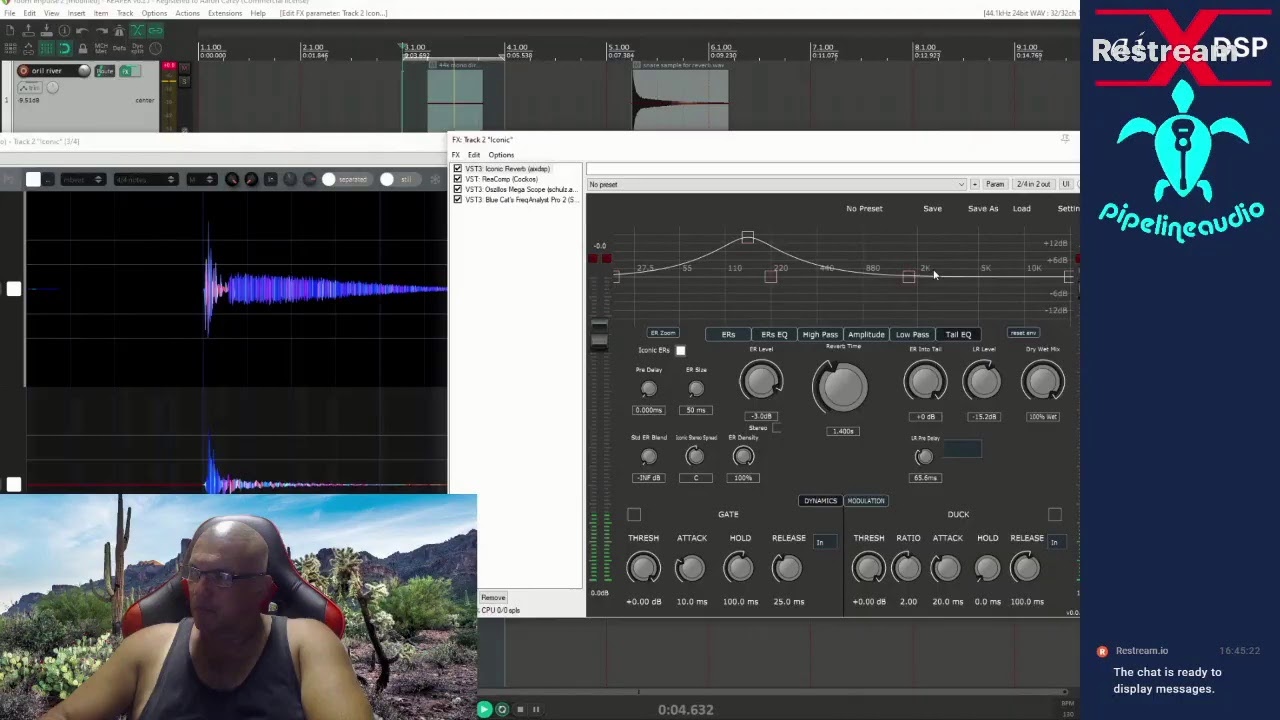Click the ER Level knob
Screen dimensions: 1280x720
coord(761,381)
